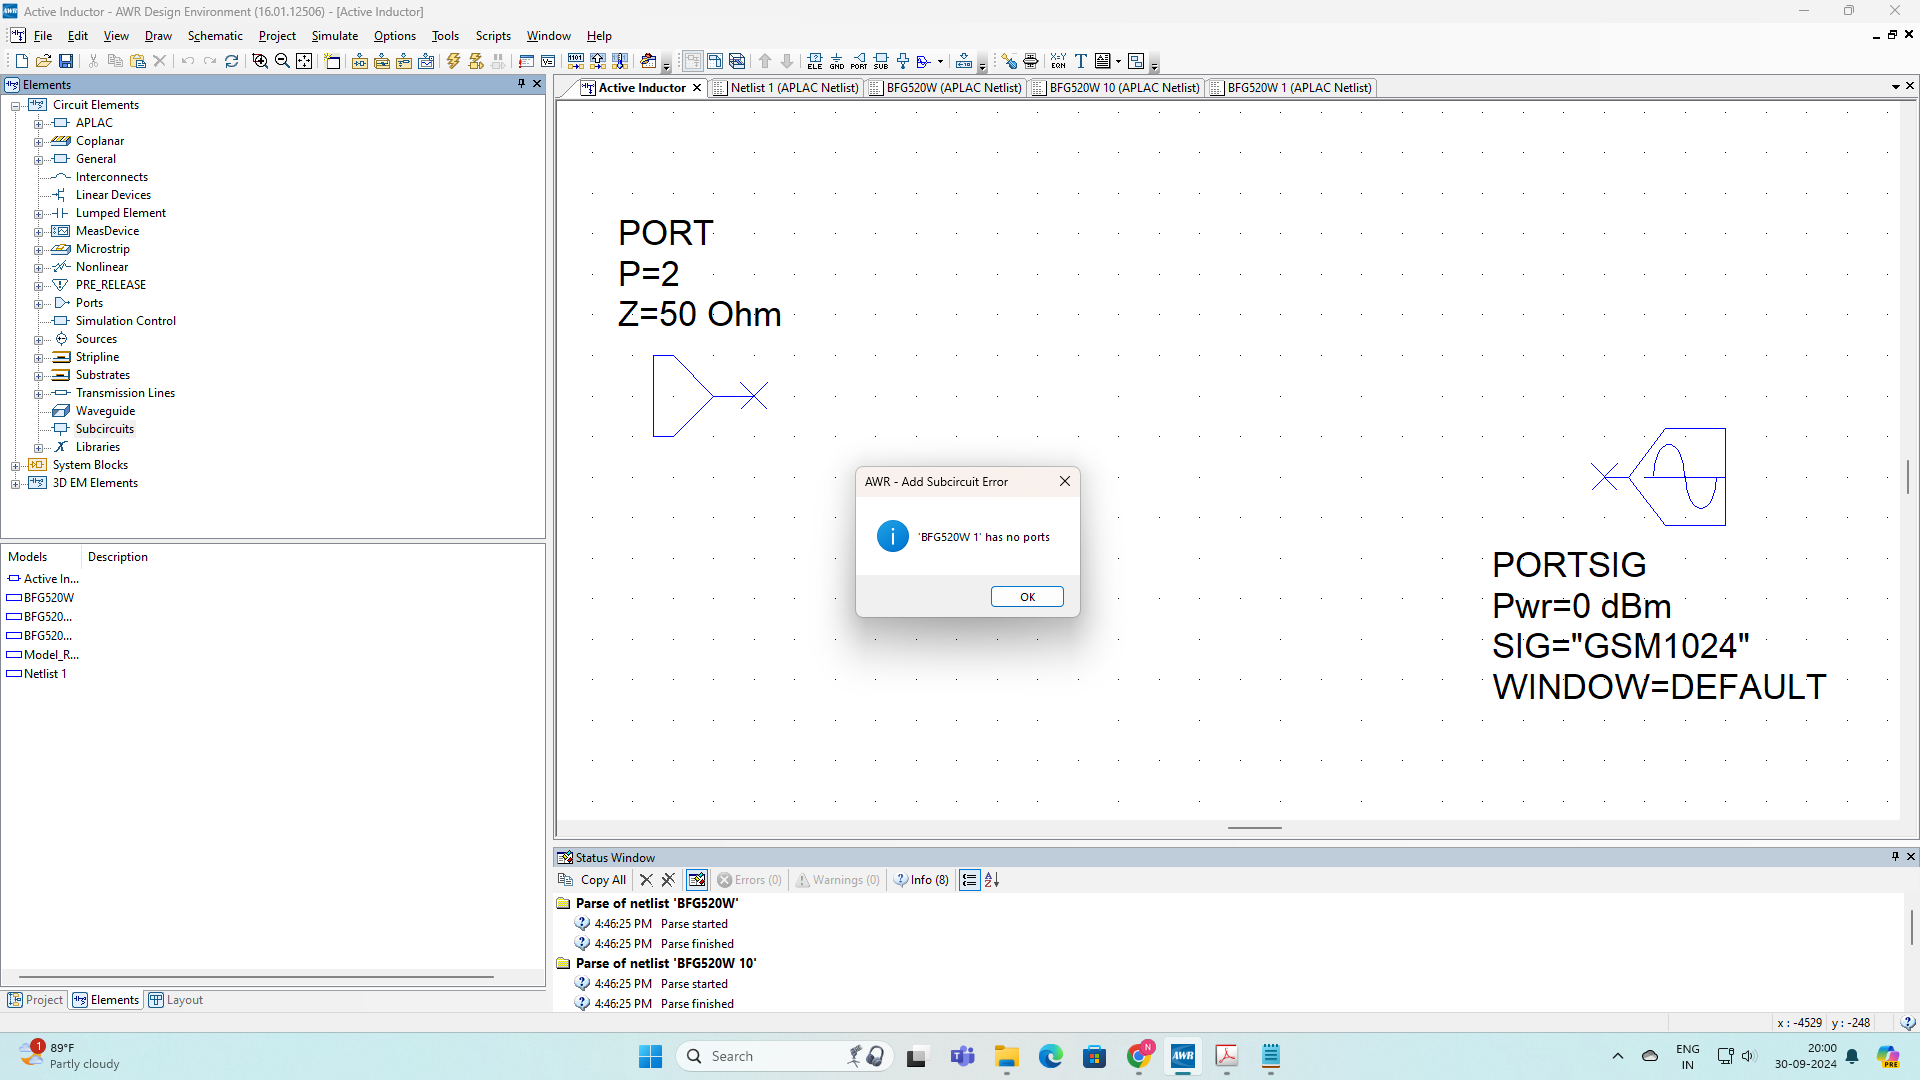
Task: Click the Windows Start button
Action: tap(650, 1056)
